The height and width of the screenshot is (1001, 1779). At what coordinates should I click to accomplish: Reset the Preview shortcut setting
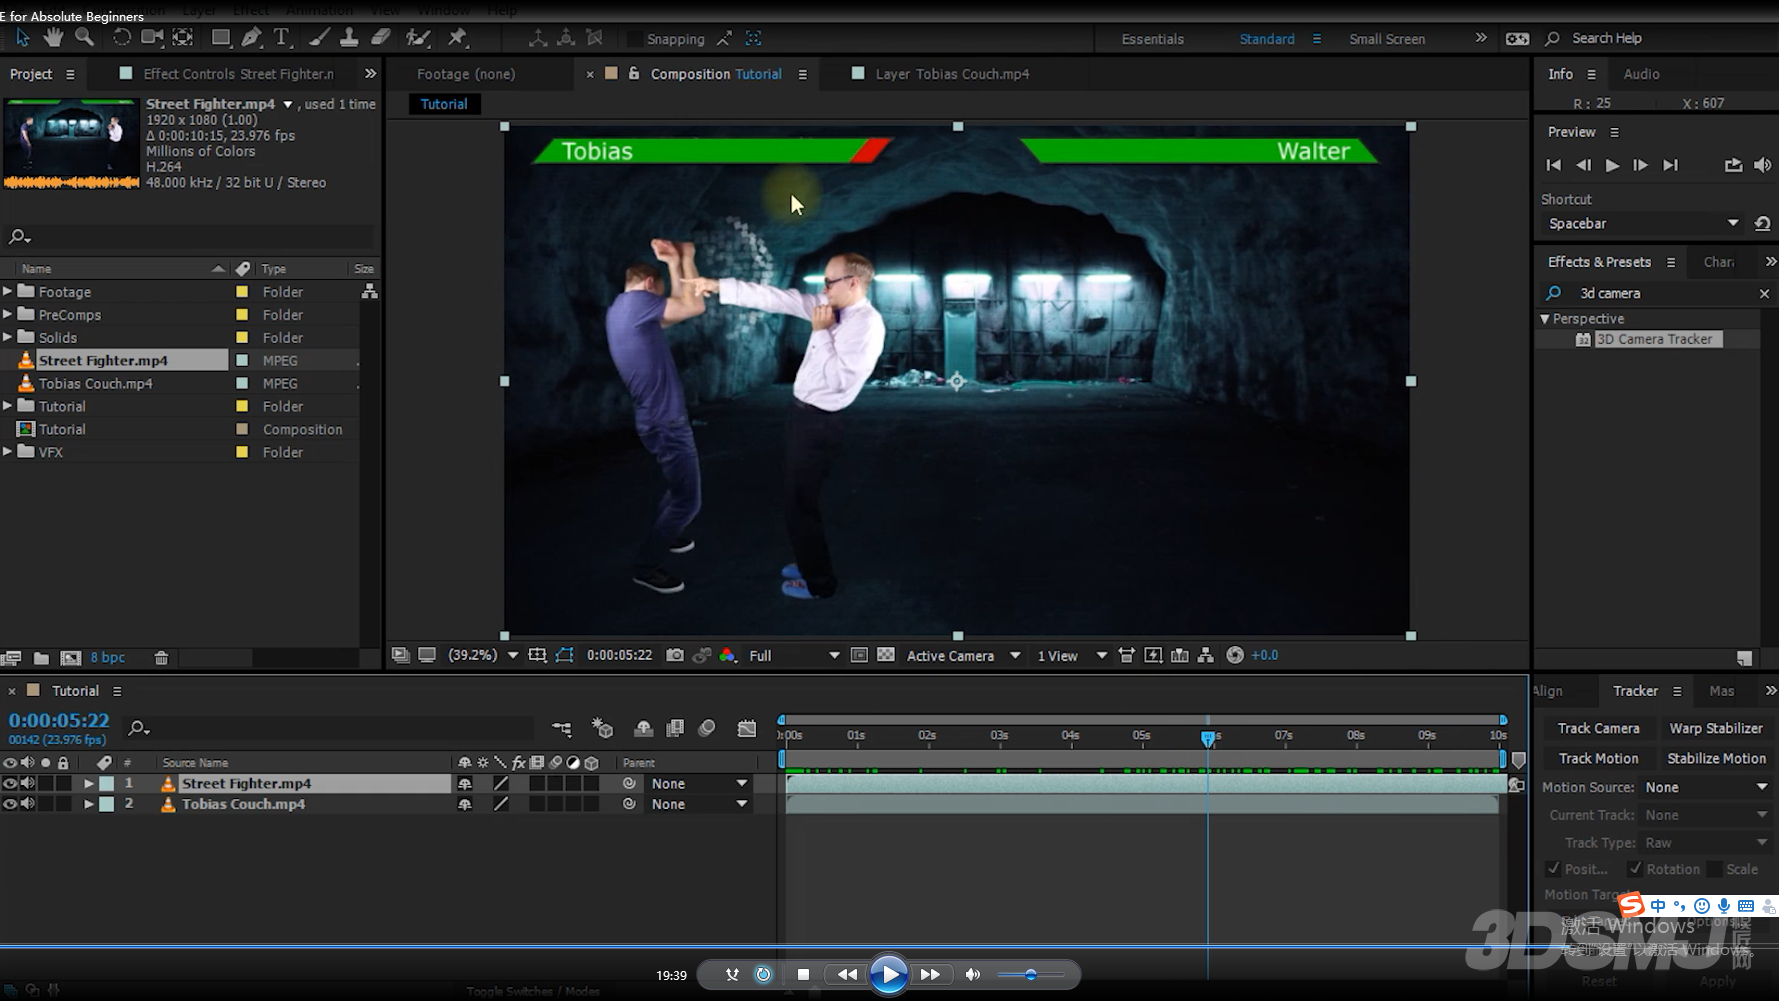[1762, 224]
